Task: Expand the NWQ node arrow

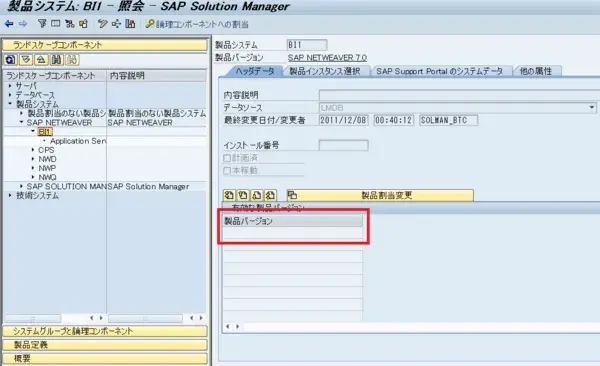Action: tap(33, 177)
